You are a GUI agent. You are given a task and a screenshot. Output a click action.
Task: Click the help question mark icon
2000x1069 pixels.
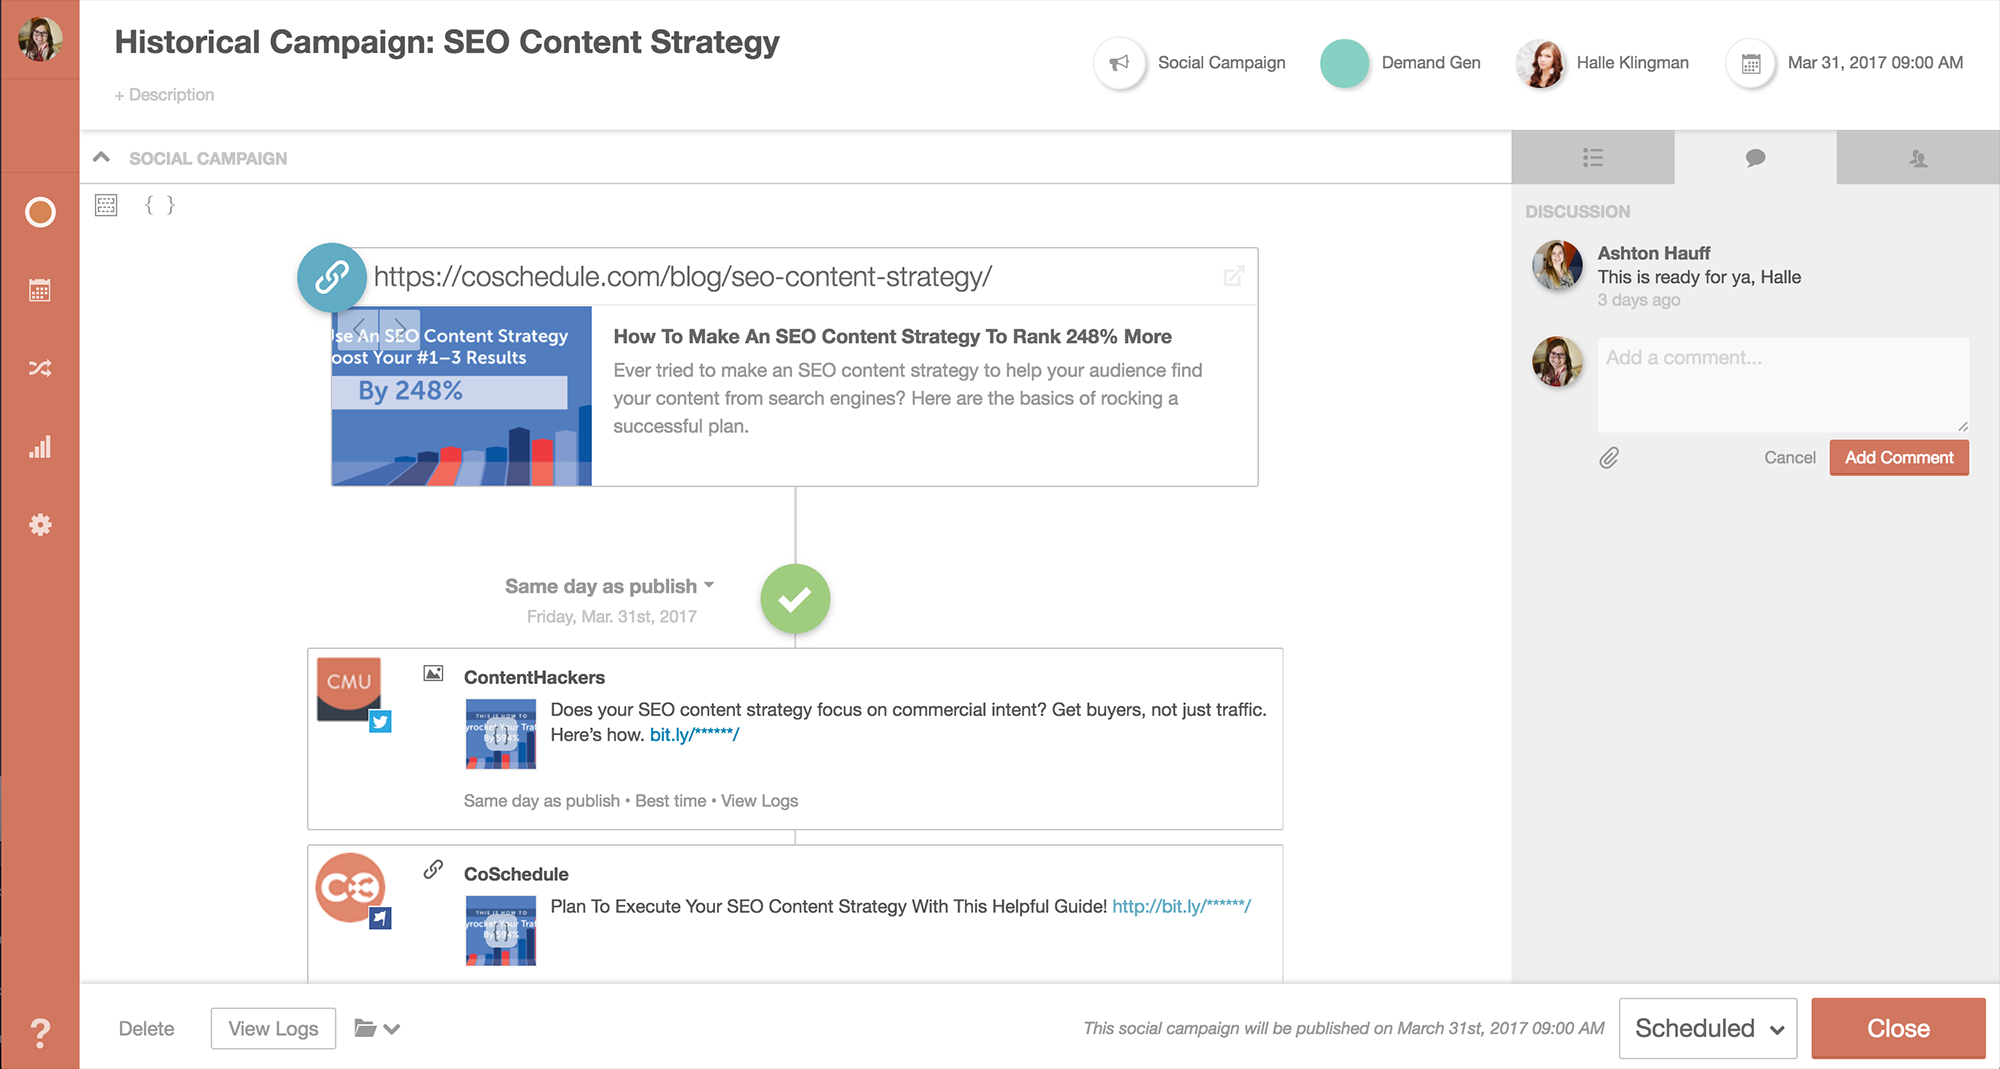[40, 1032]
